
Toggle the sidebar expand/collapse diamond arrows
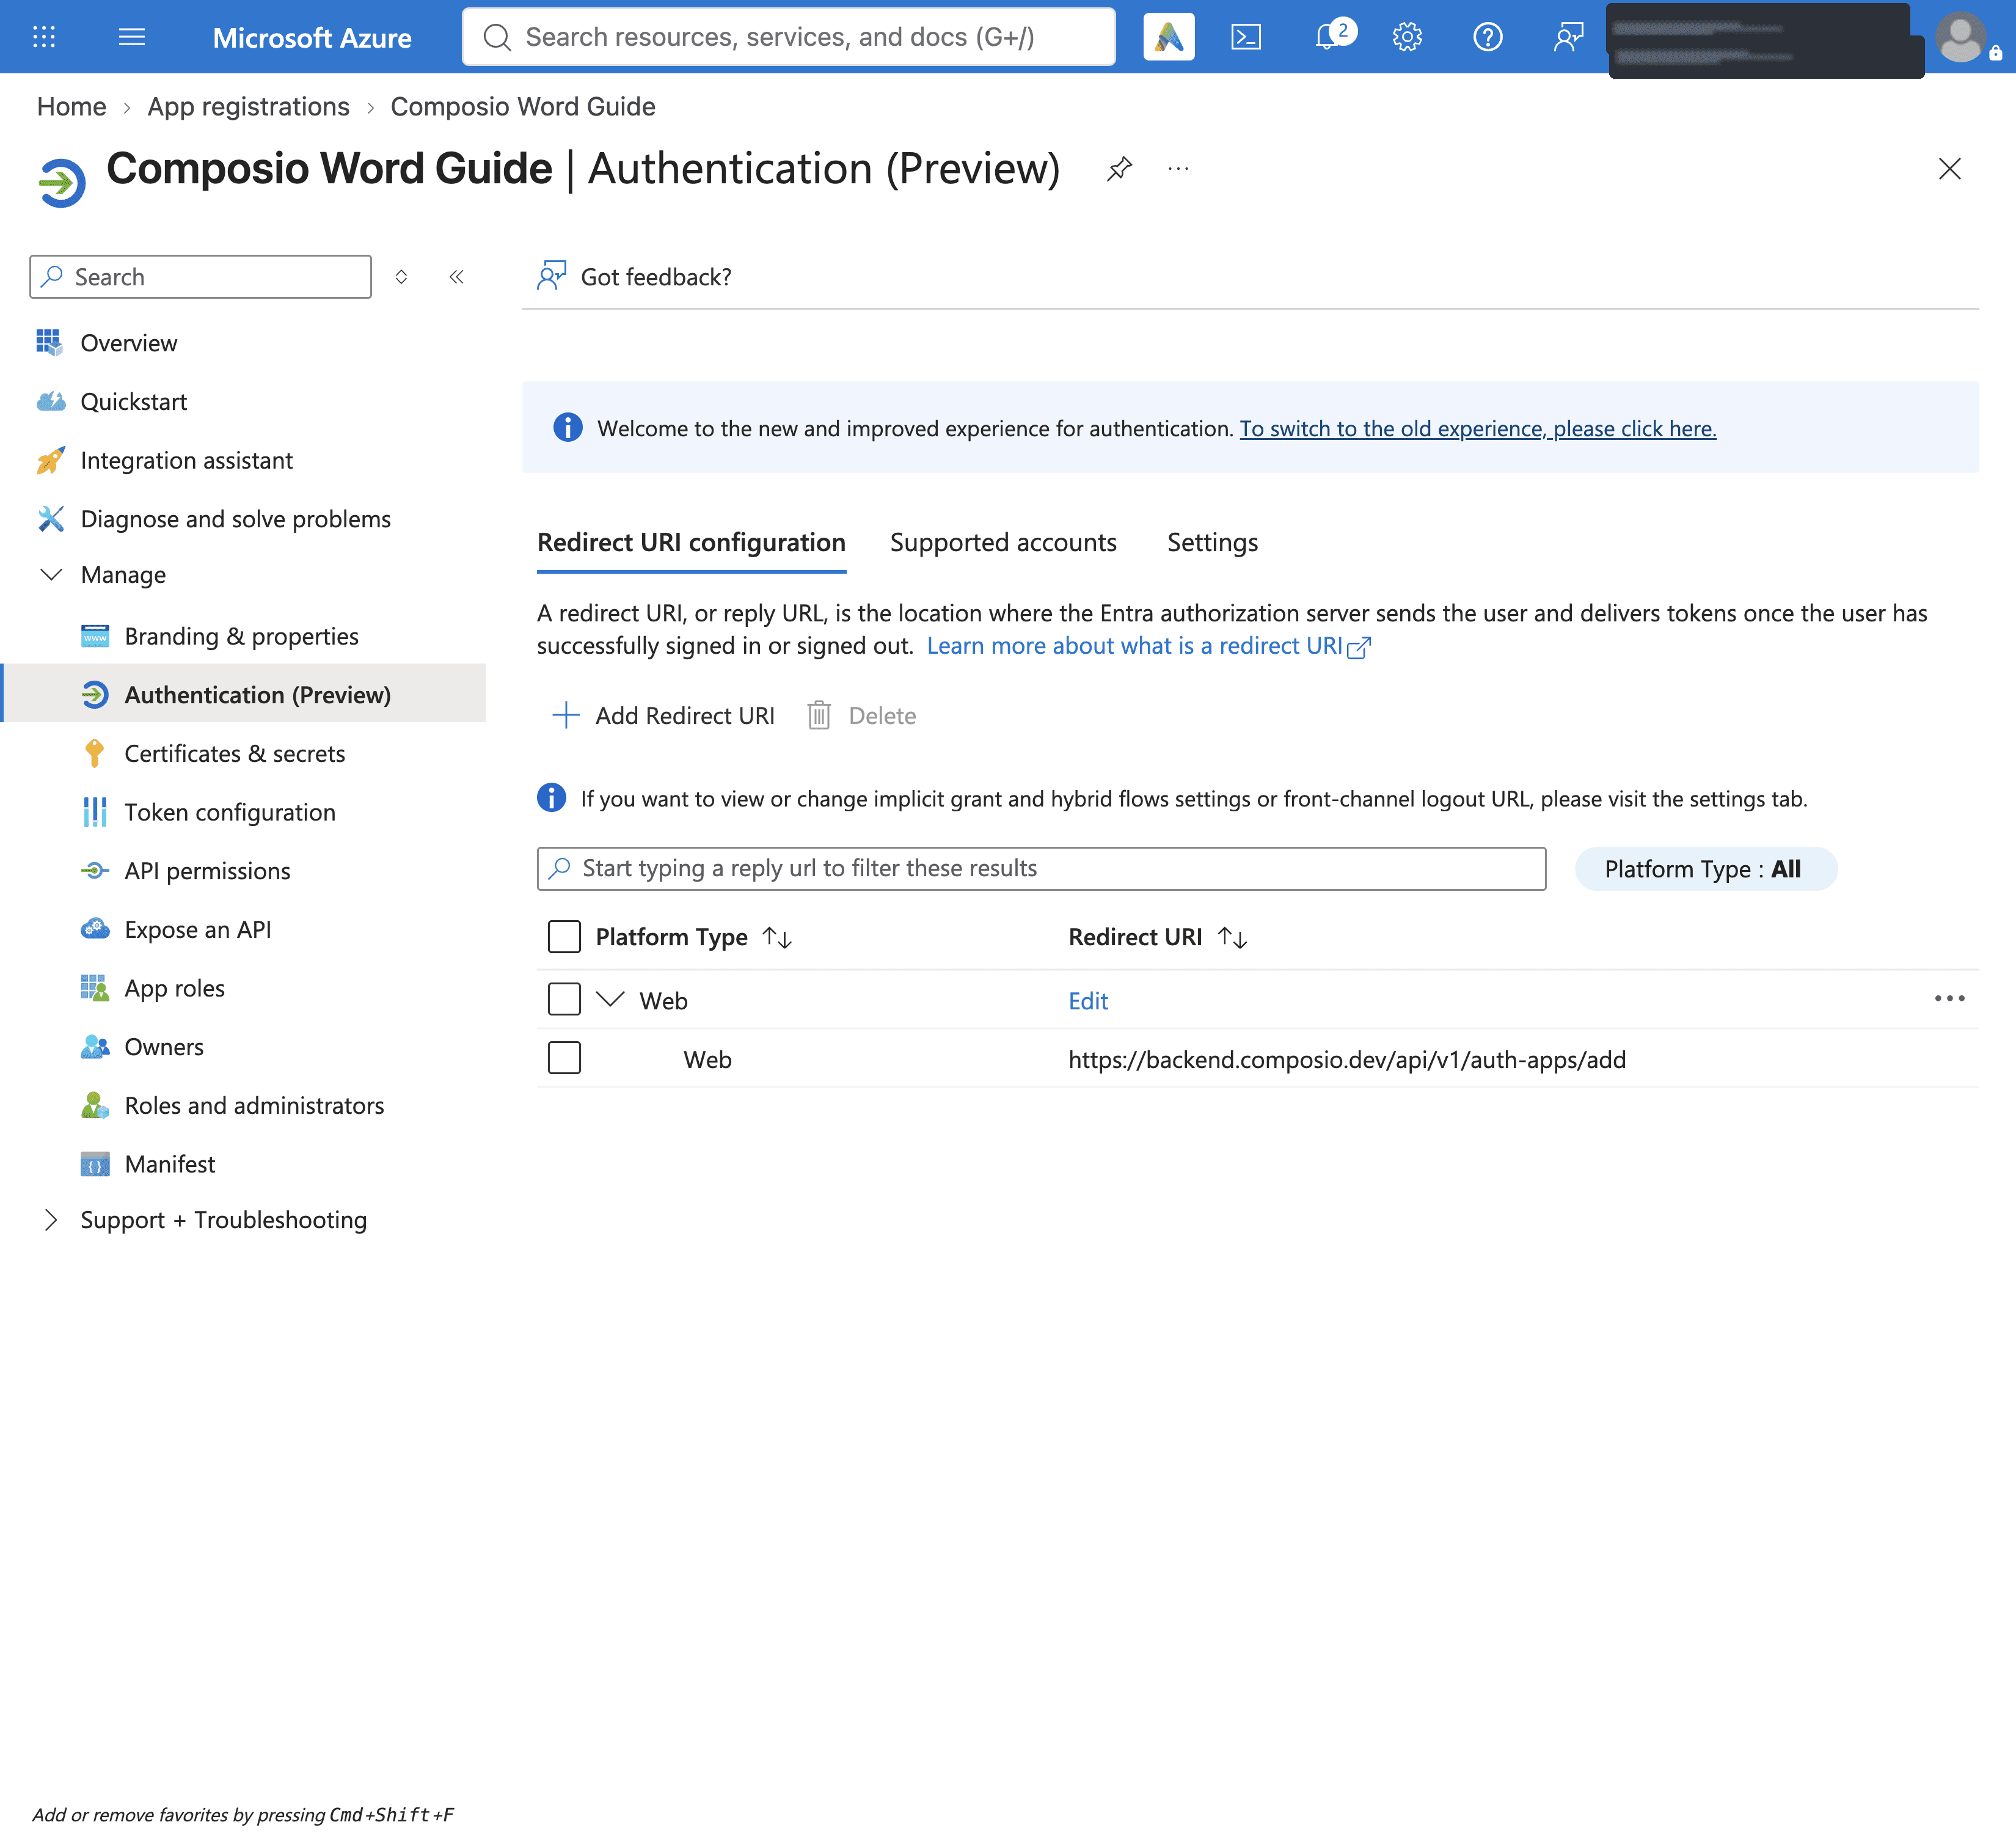pos(401,277)
